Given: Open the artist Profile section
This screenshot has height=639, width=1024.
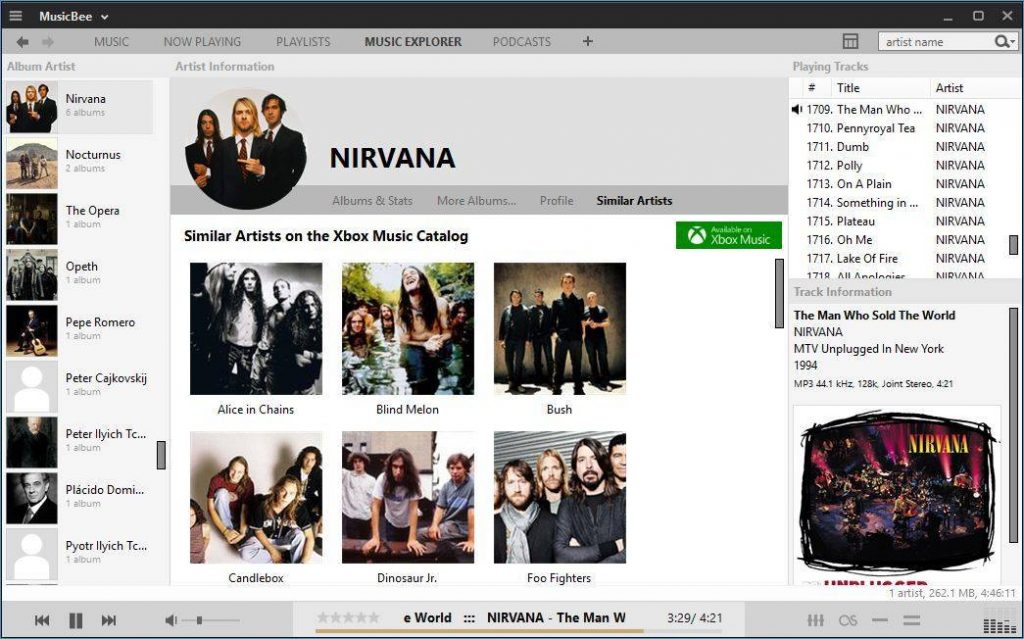Looking at the screenshot, I should click(556, 201).
